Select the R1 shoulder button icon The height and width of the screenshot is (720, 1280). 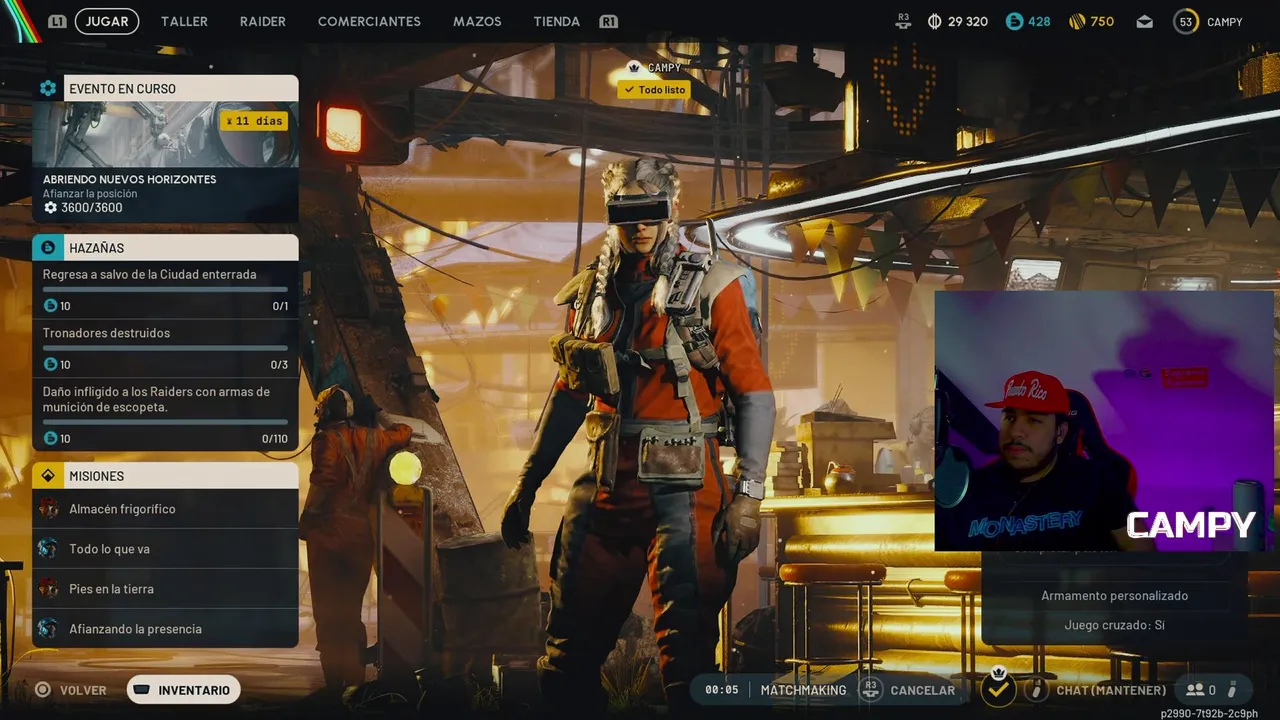pos(608,21)
